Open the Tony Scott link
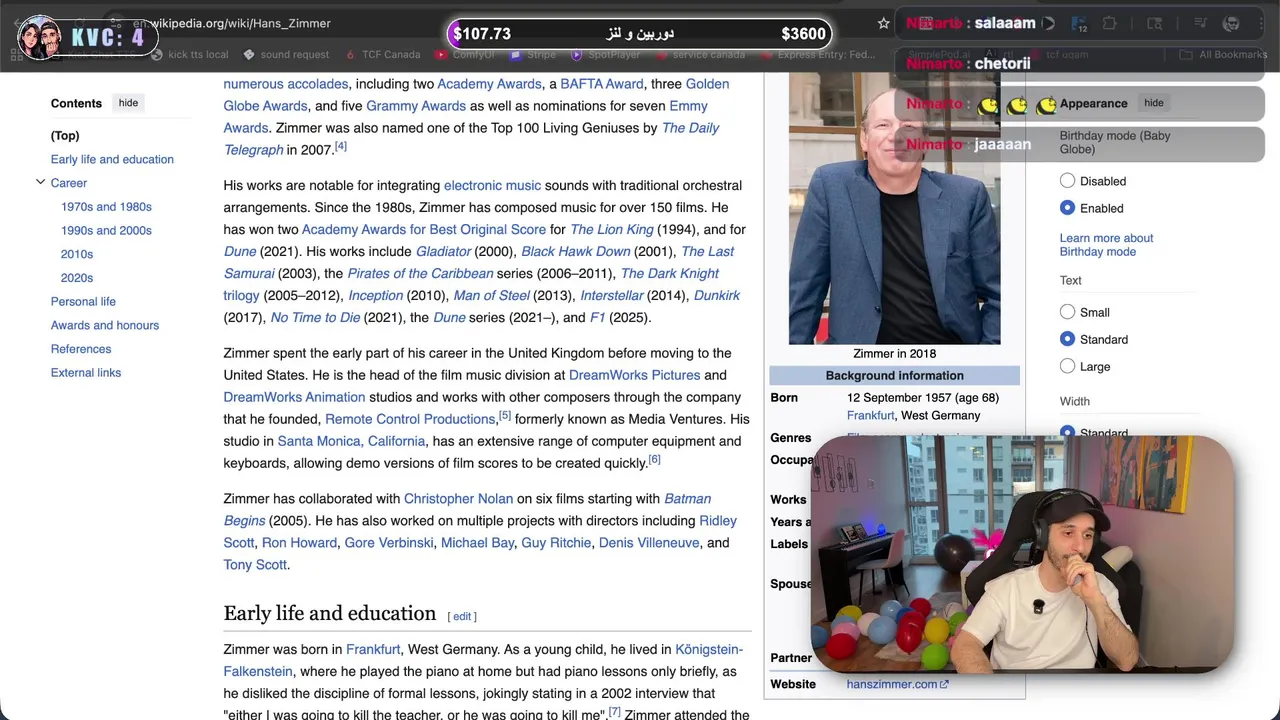This screenshot has width=1280, height=720. click(255, 565)
